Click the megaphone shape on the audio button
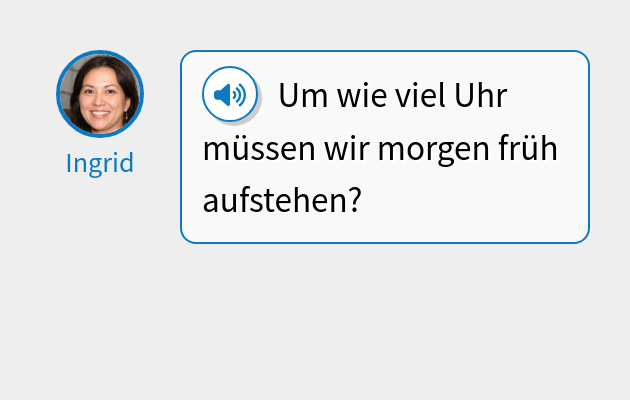Screen dimensions: 630x400 tap(223, 95)
